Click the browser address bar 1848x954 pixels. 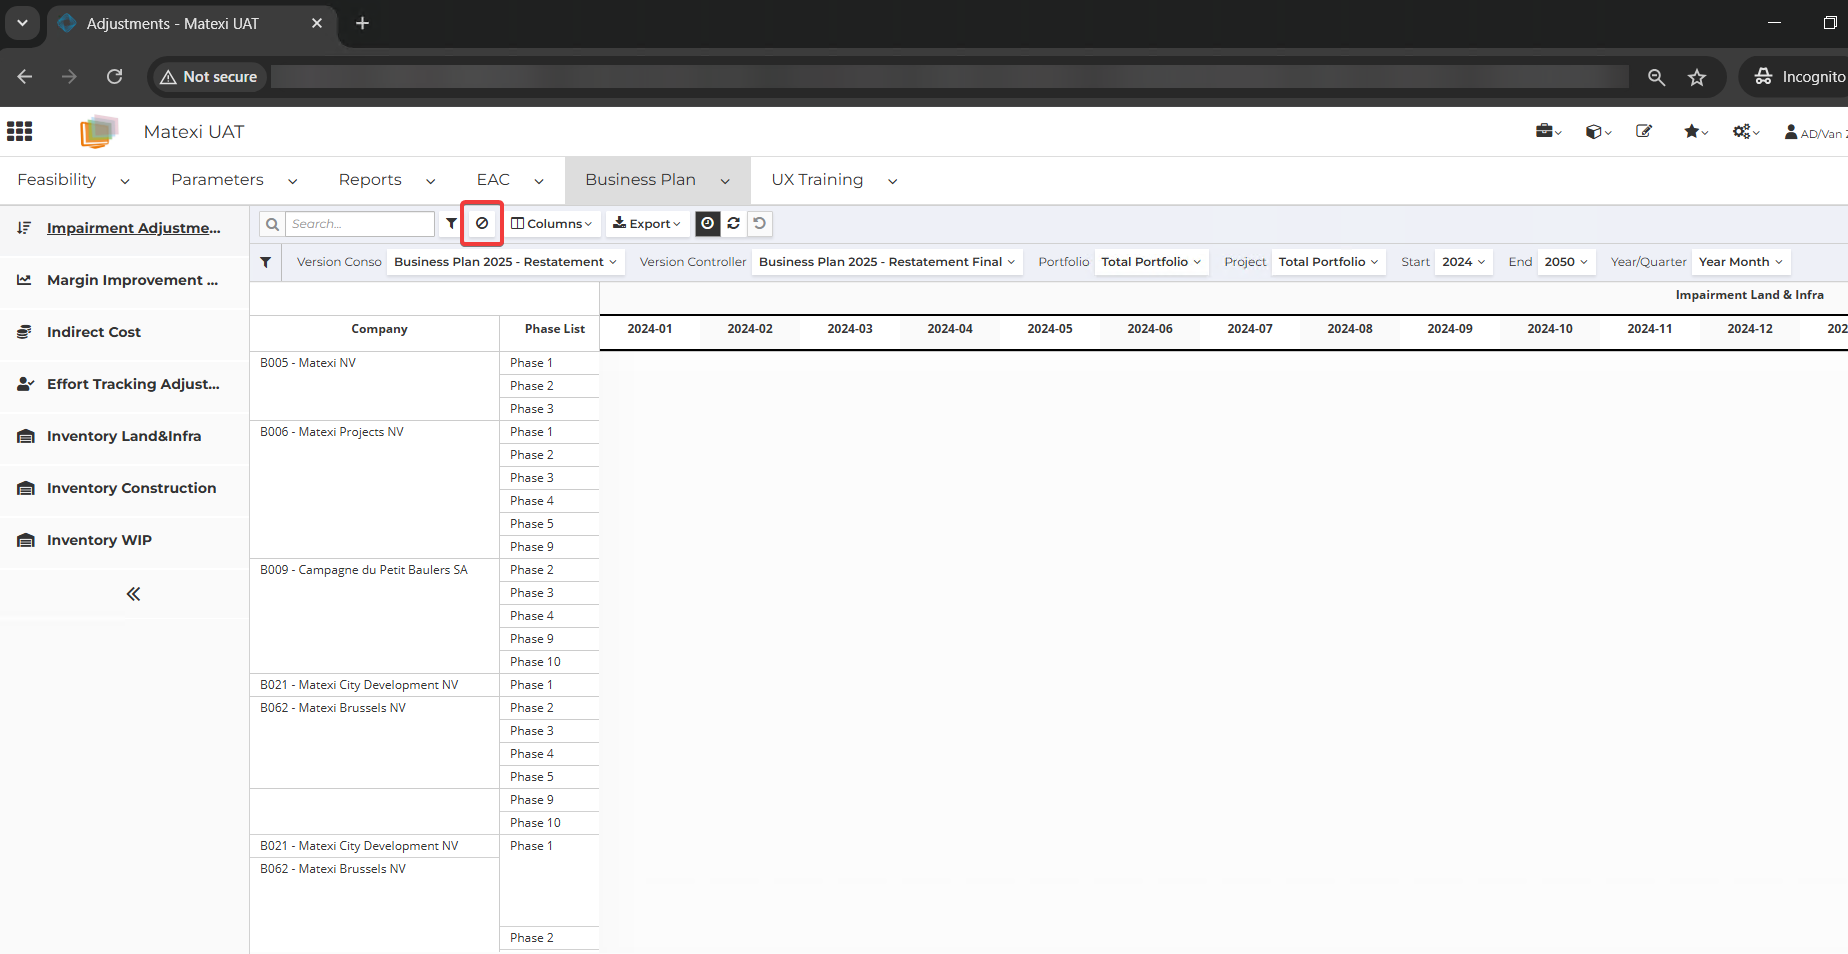coord(950,77)
